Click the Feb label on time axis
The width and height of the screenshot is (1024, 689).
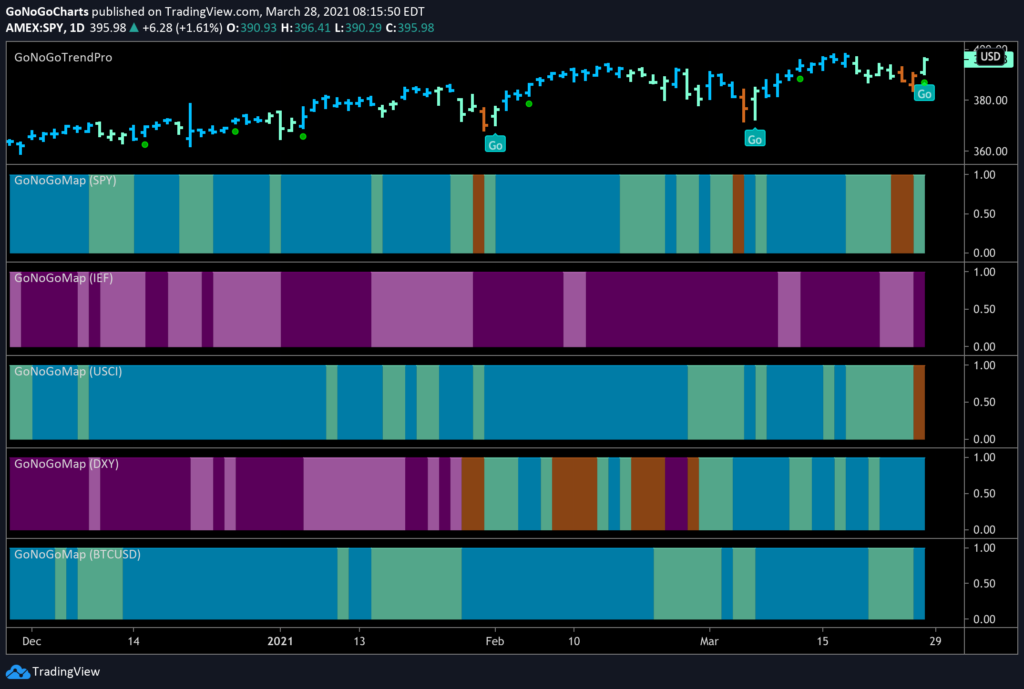pyautogui.click(x=494, y=641)
